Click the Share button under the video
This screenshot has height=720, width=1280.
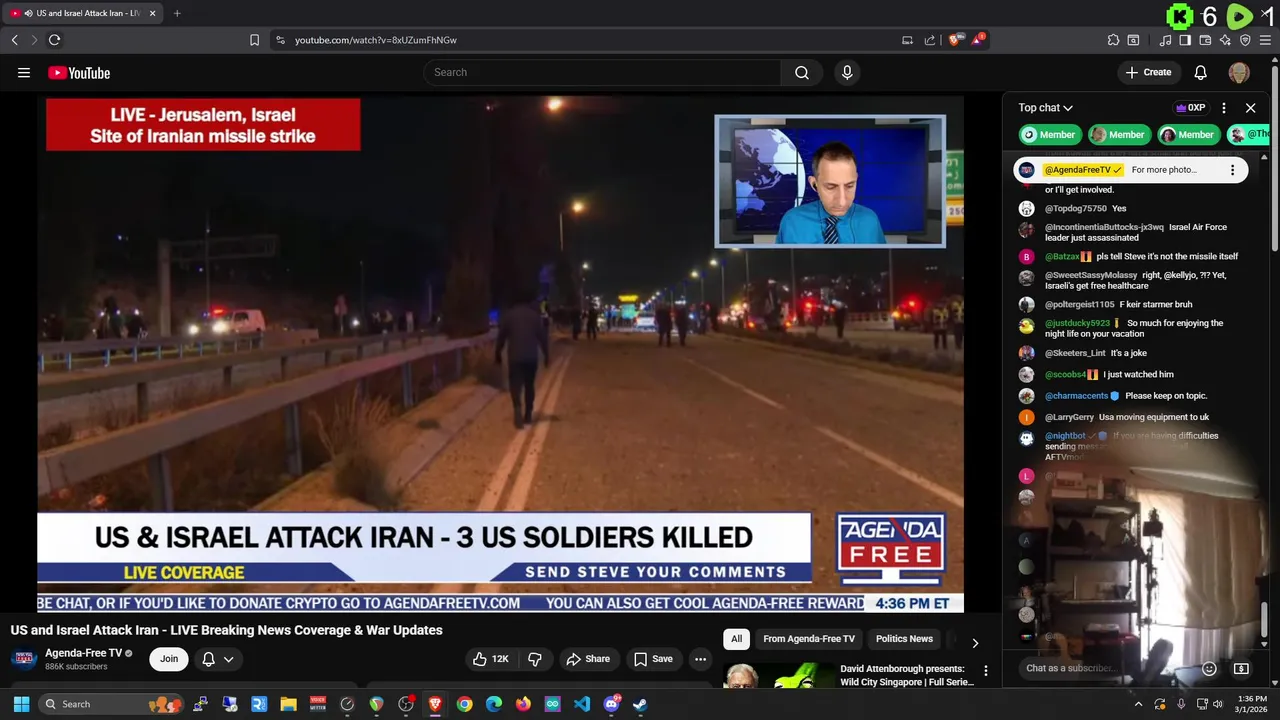pyautogui.click(x=588, y=659)
